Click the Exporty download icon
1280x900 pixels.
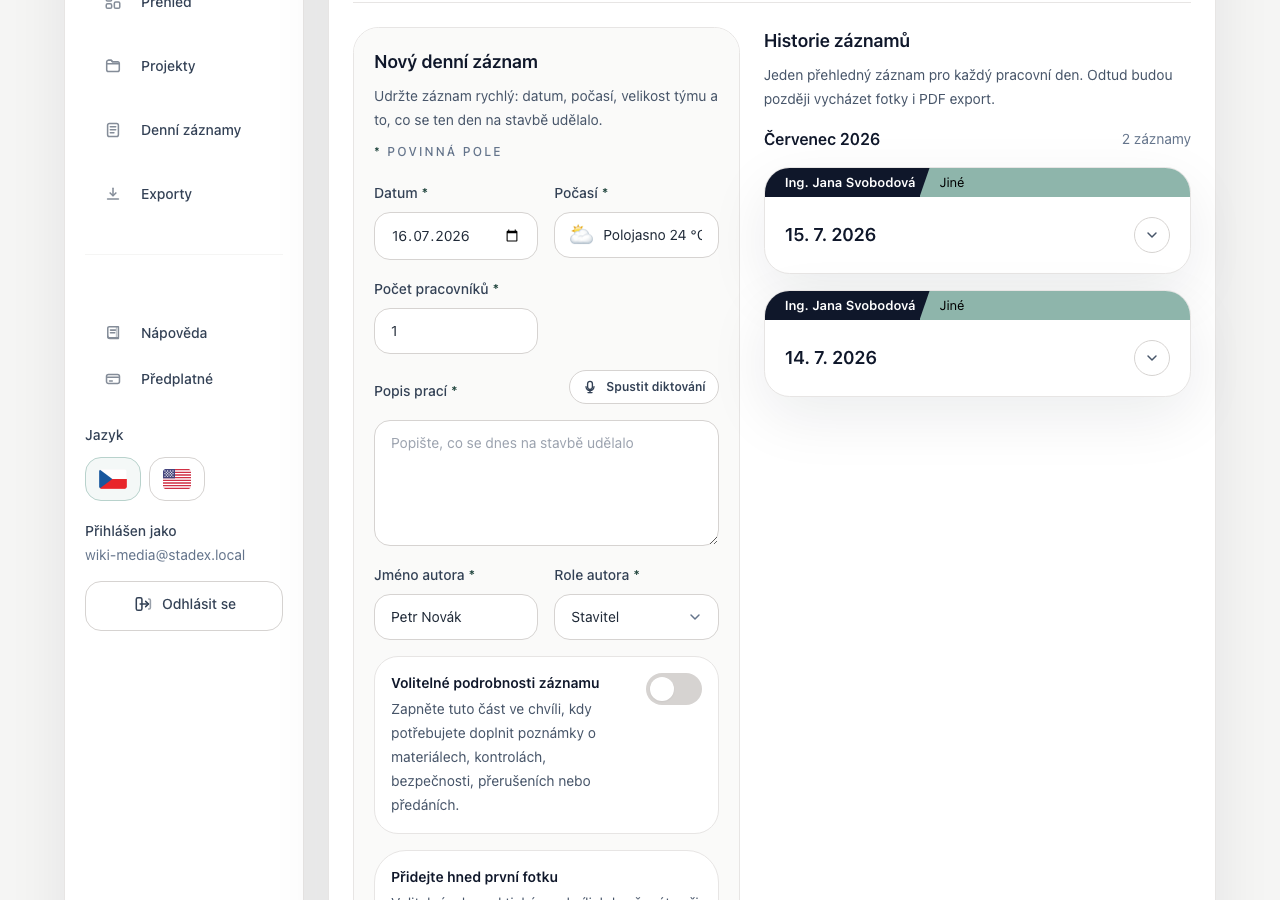(113, 194)
